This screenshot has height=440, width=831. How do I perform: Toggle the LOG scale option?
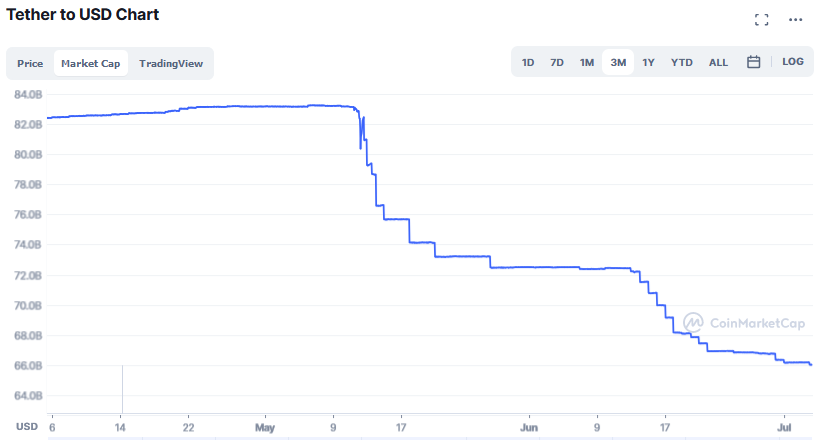tap(792, 61)
